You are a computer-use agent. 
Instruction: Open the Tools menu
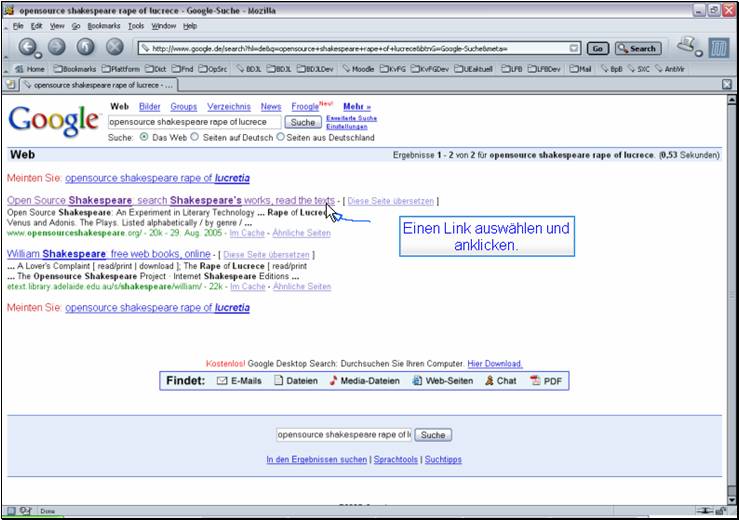pyautogui.click(x=136, y=25)
